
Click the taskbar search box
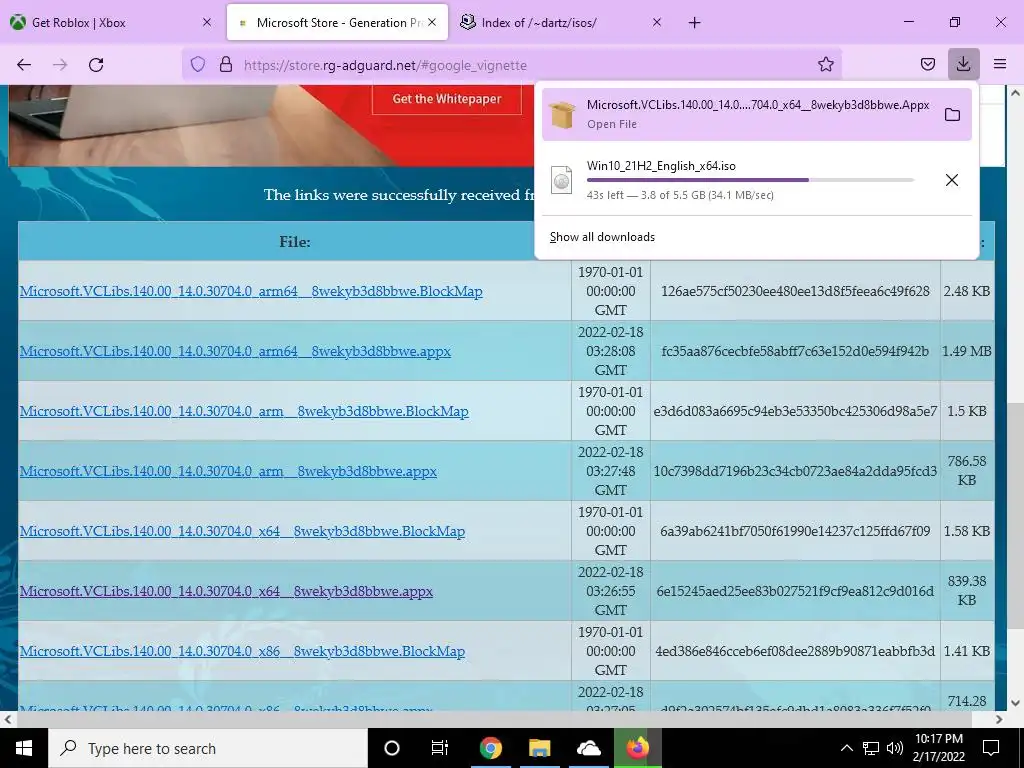tap(208, 748)
